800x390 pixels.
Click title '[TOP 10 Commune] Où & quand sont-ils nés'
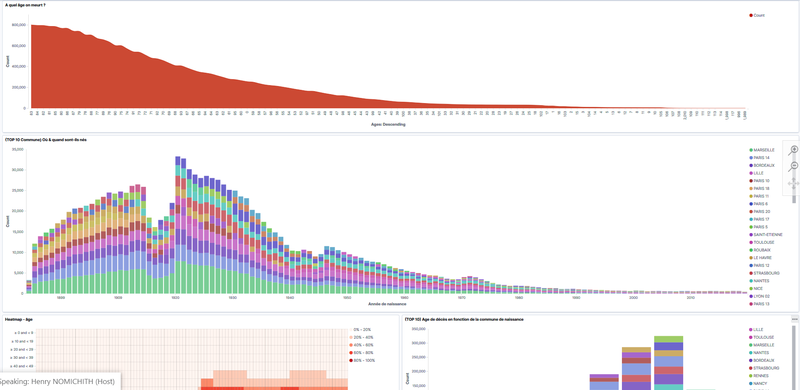(45, 139)
